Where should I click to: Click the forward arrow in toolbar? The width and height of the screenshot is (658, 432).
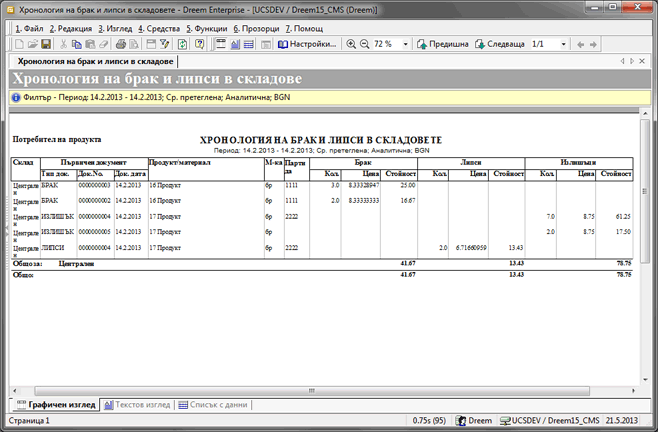coord(593,45)
